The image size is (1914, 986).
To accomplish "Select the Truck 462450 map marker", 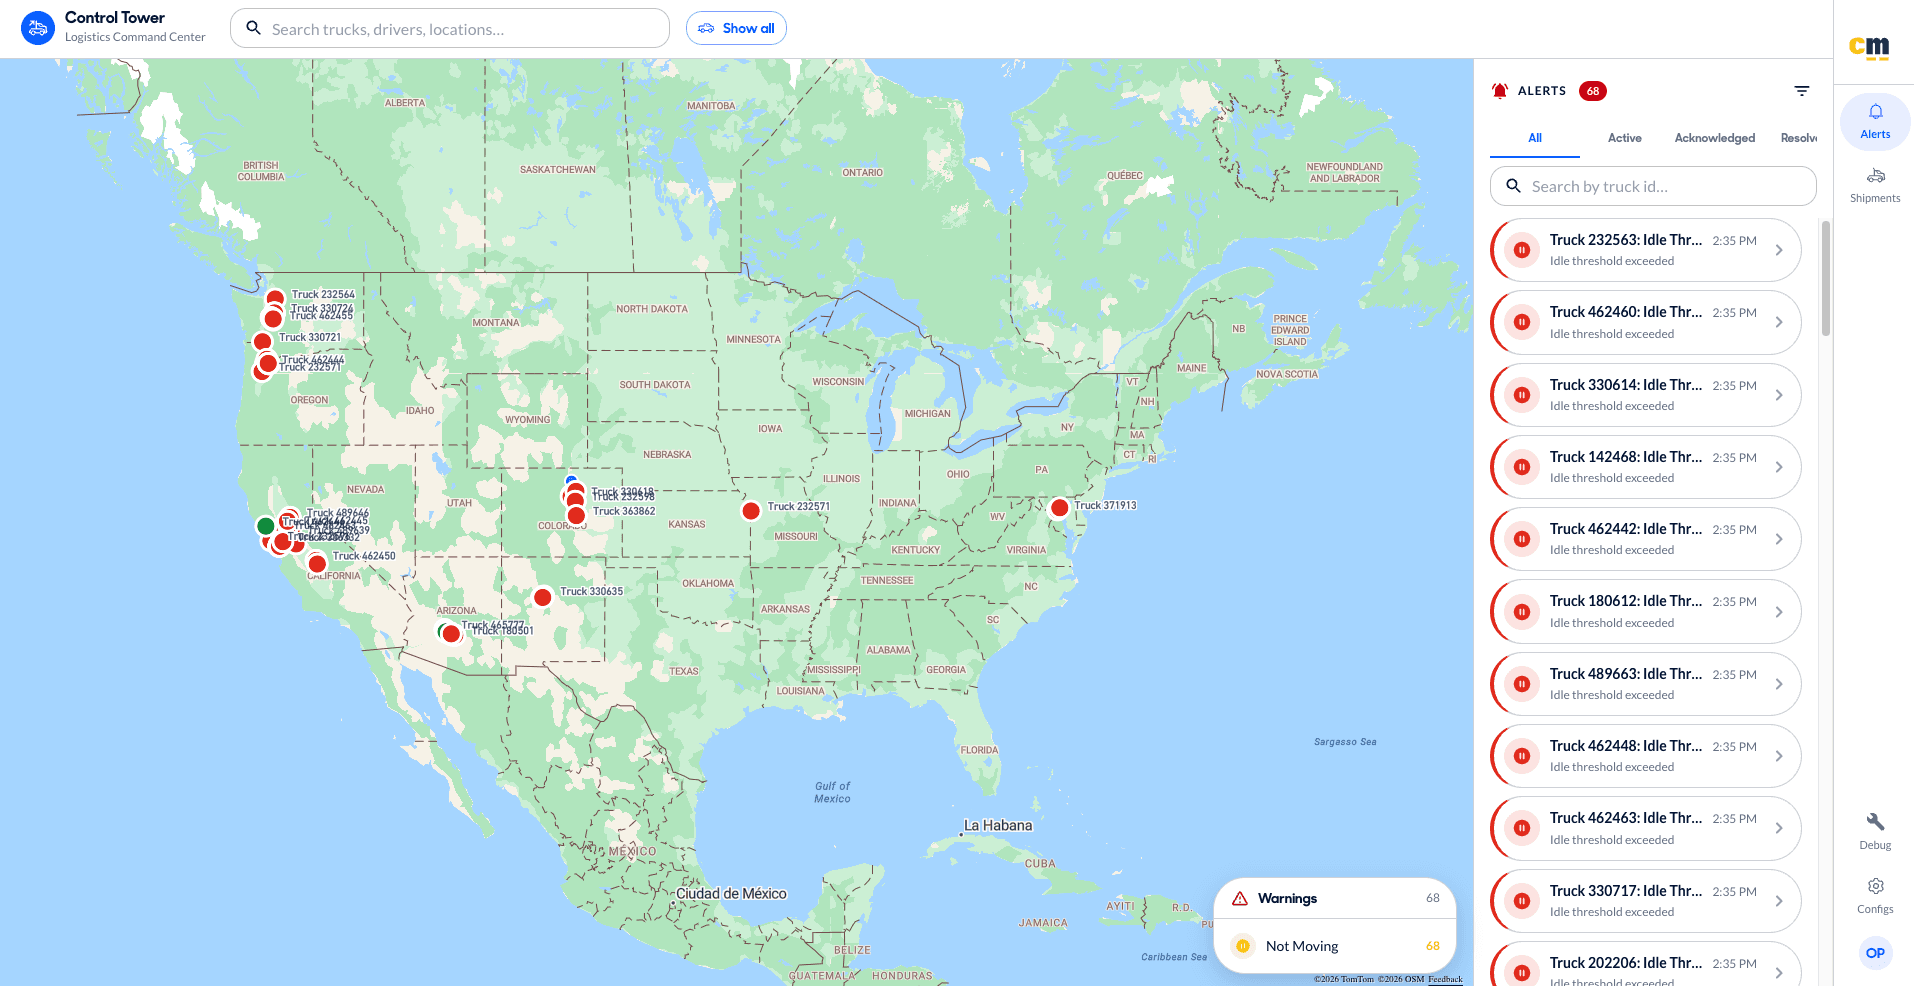I will click(317, 564).
